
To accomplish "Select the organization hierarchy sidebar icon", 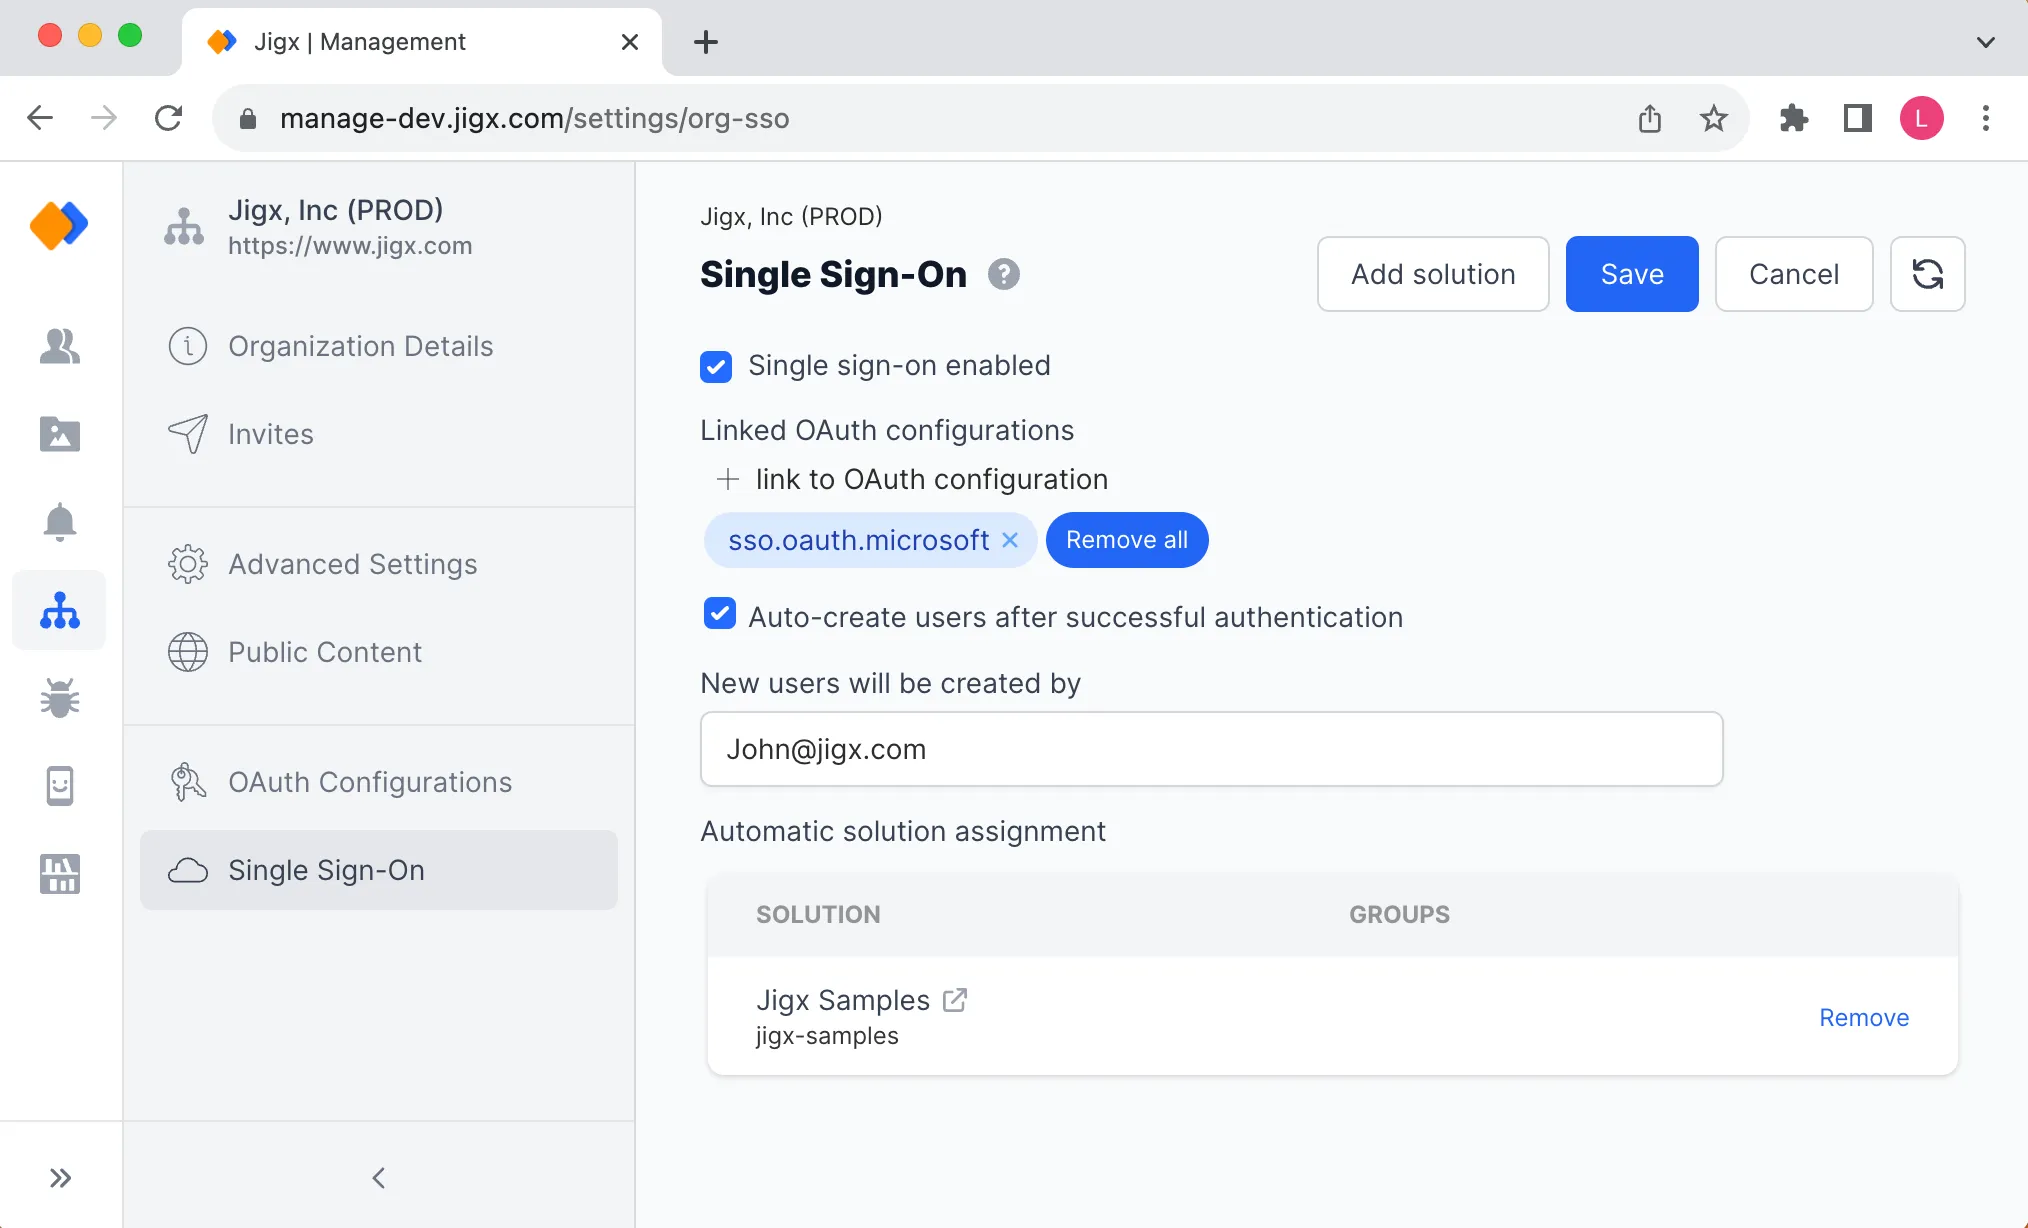I will [60, 610].
